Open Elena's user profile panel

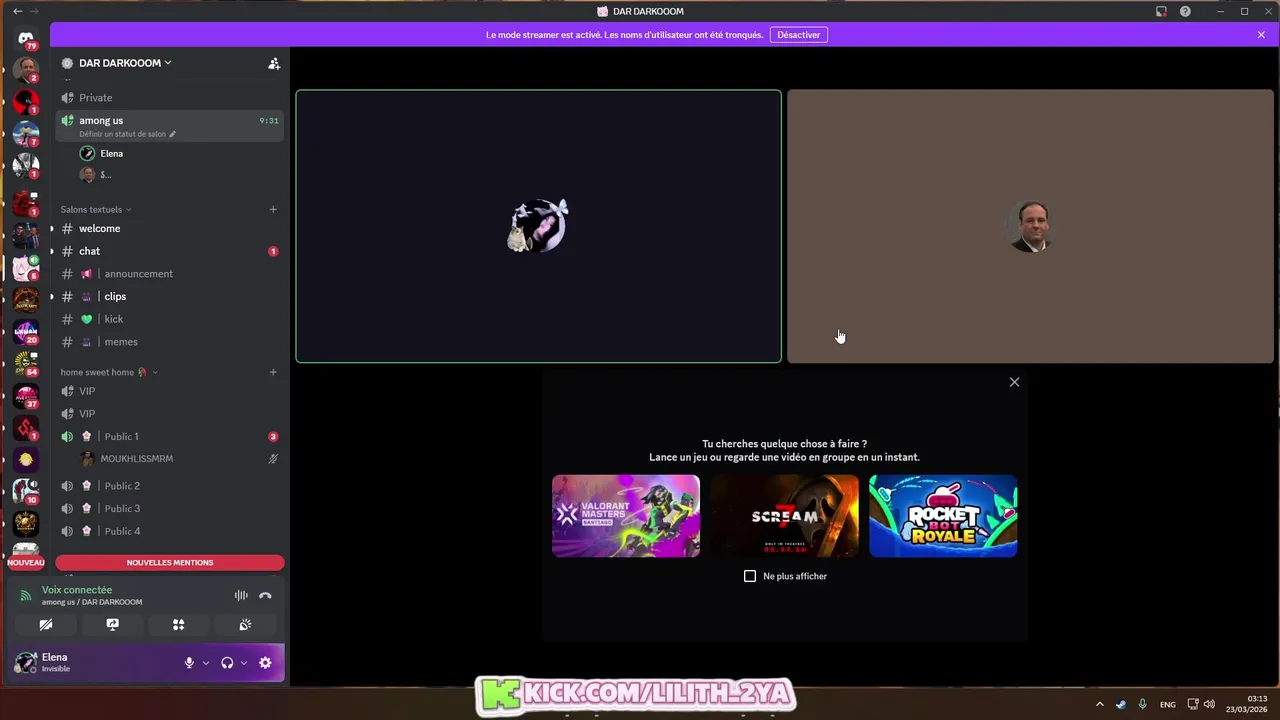95,663
